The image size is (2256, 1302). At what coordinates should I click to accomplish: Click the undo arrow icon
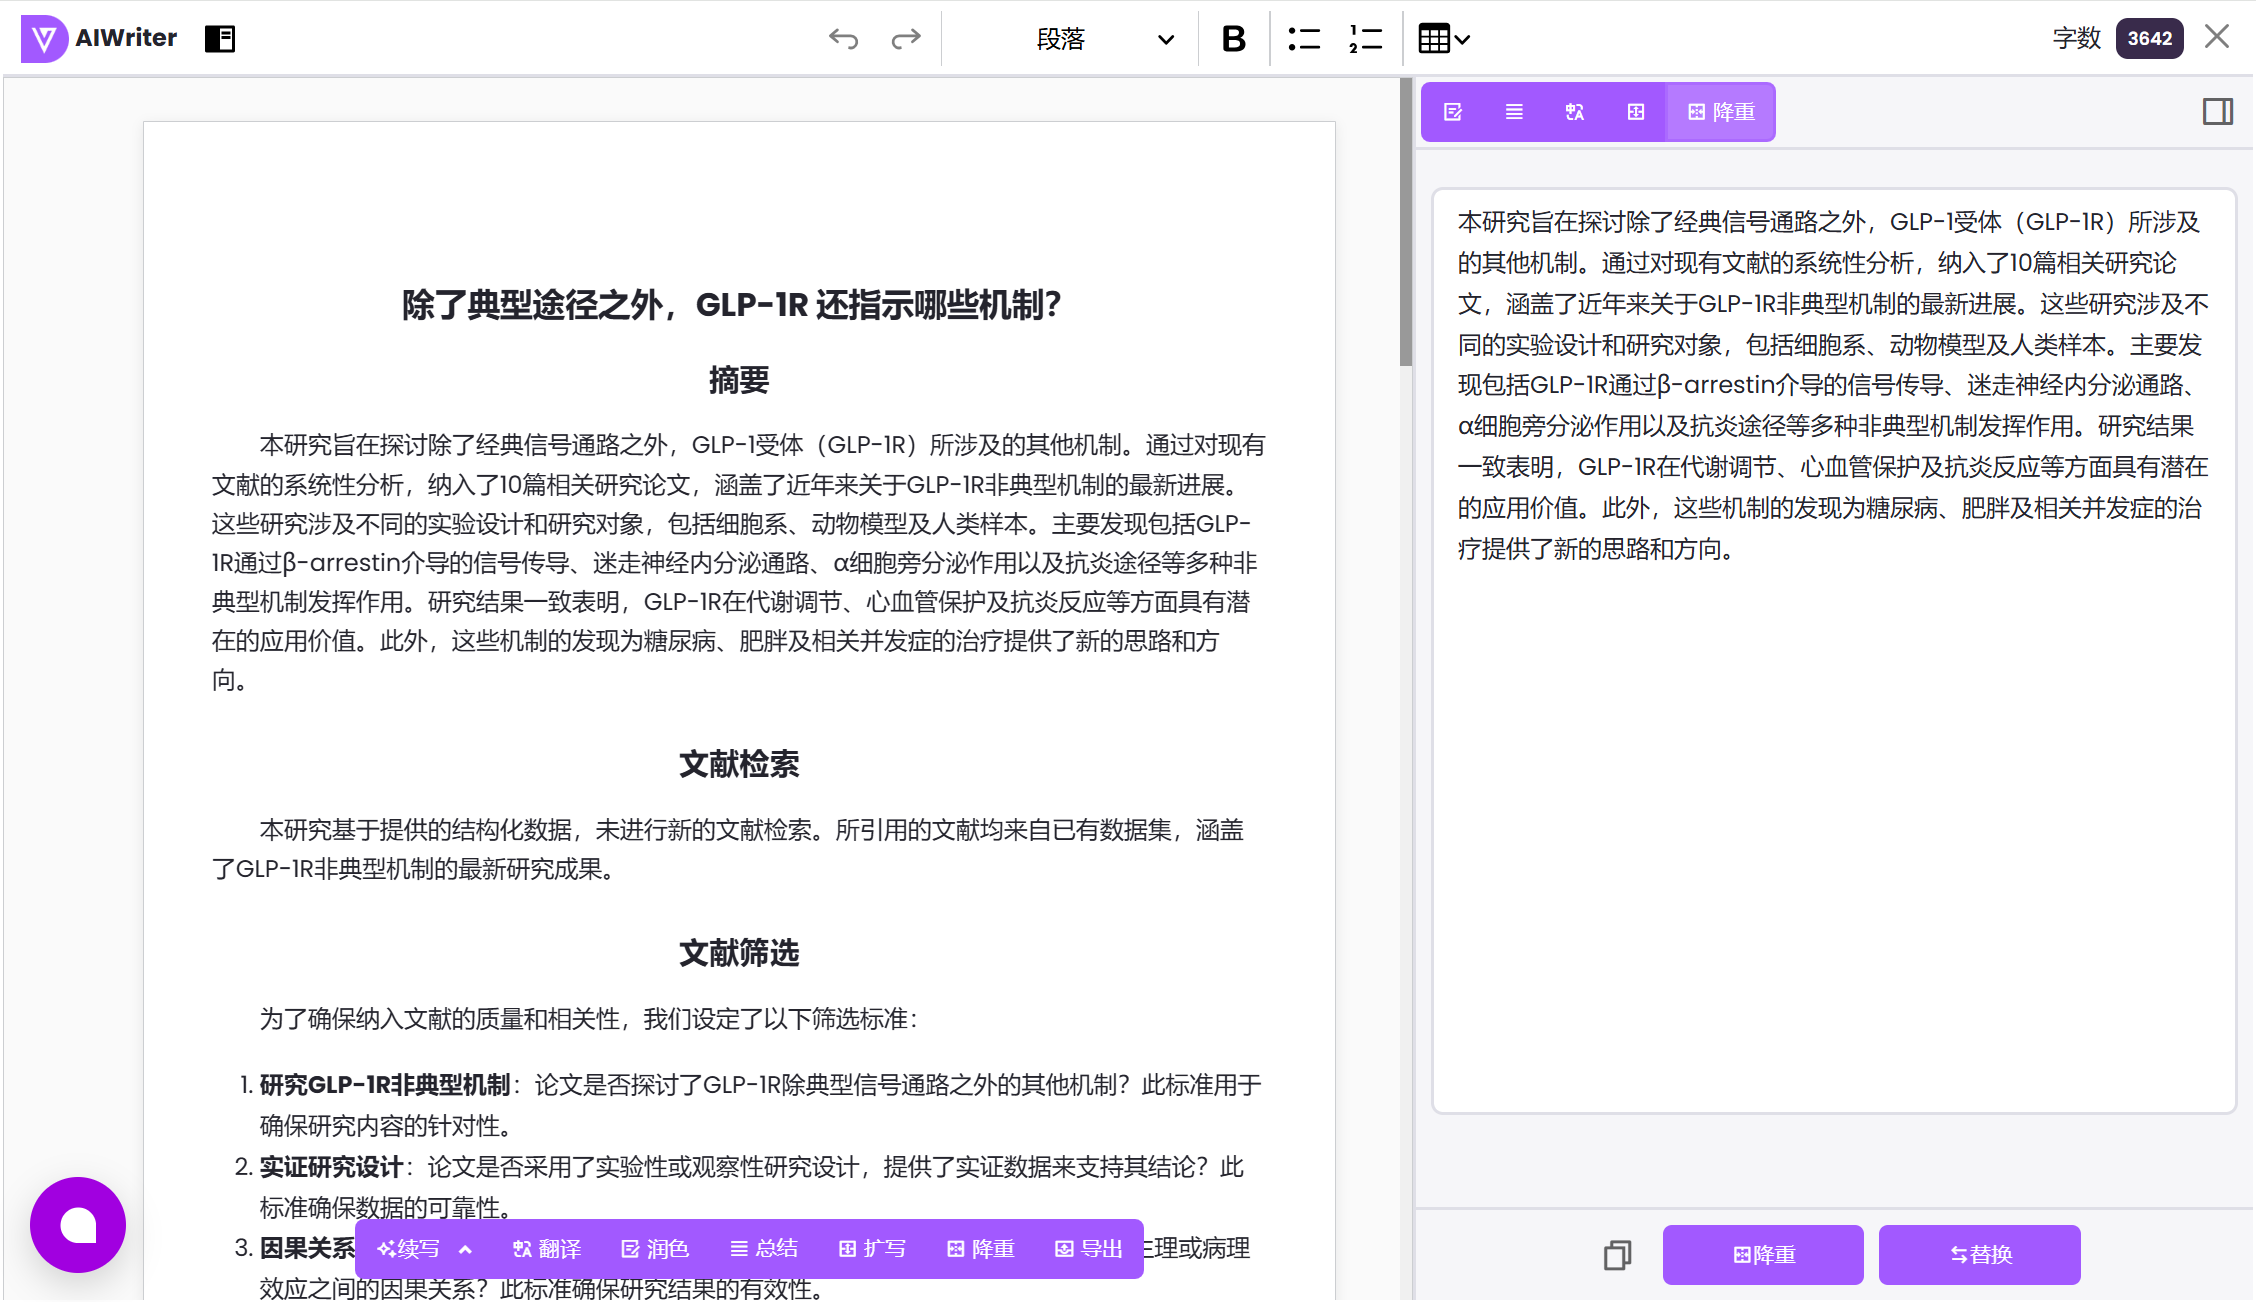pyautogui.click(x=843, y=39)
